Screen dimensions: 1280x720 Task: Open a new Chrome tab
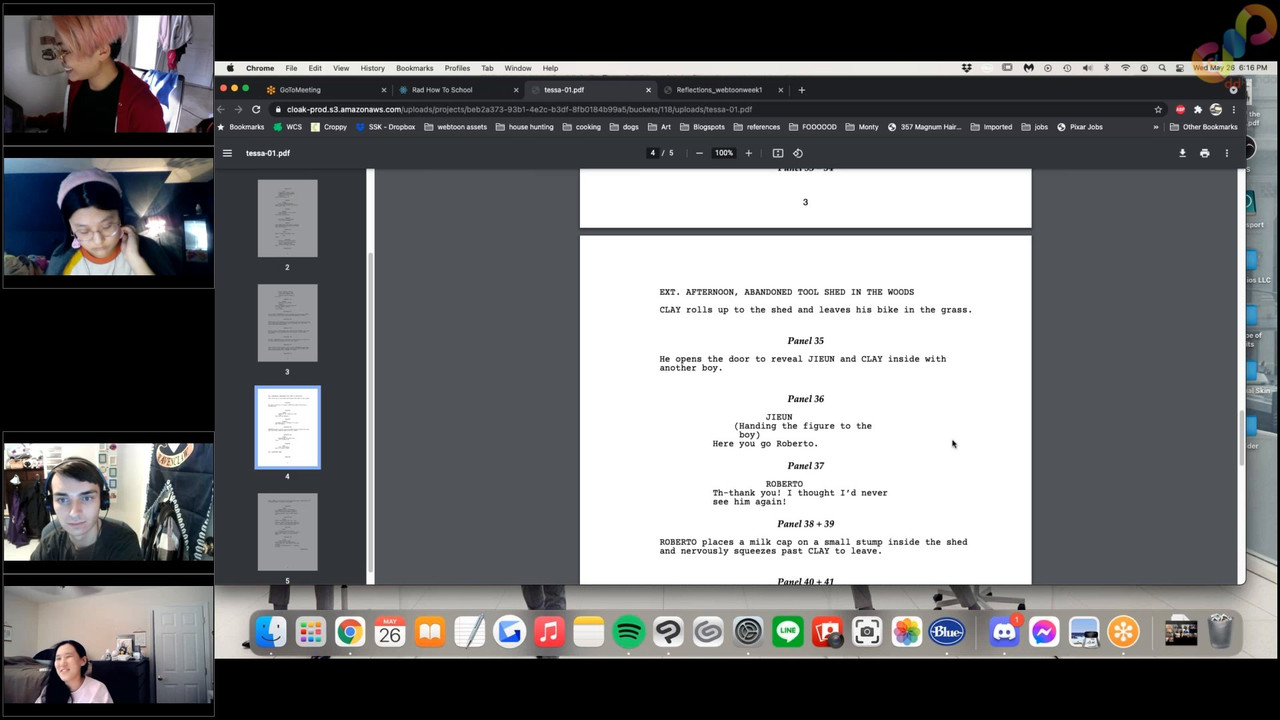pos(801,90)
